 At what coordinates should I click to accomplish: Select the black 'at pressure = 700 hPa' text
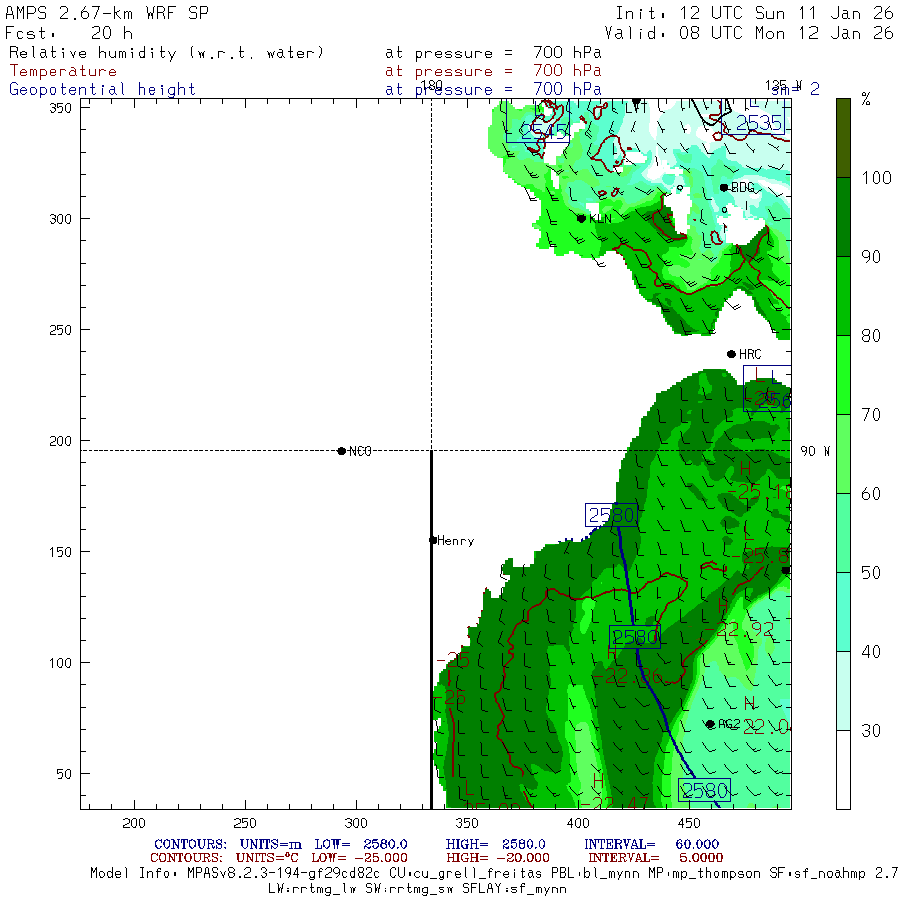493,53
